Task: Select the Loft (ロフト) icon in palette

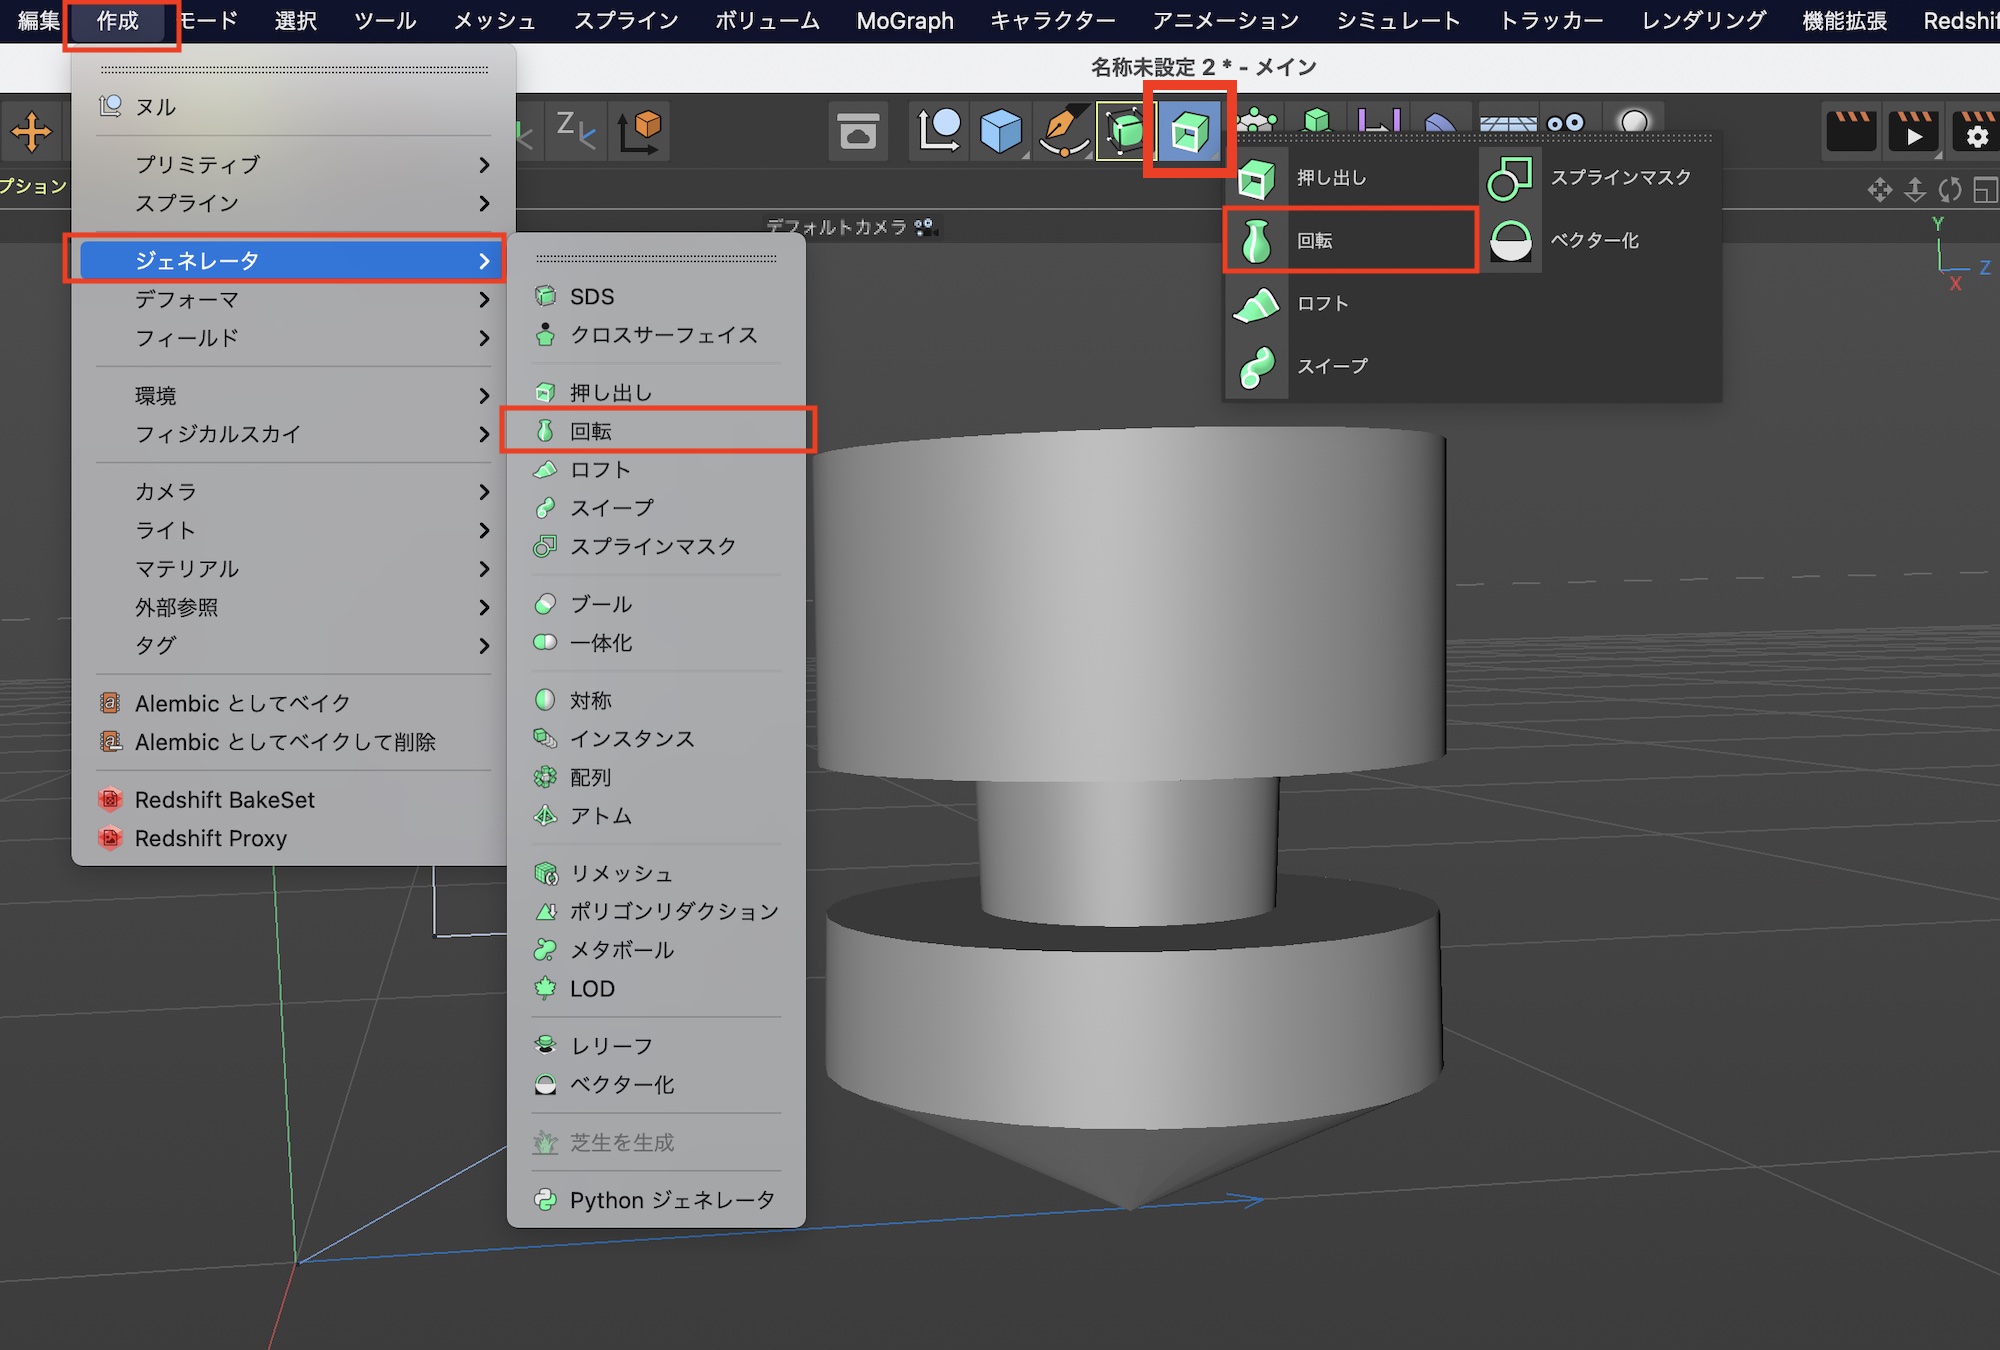Action: point(1256,303)
